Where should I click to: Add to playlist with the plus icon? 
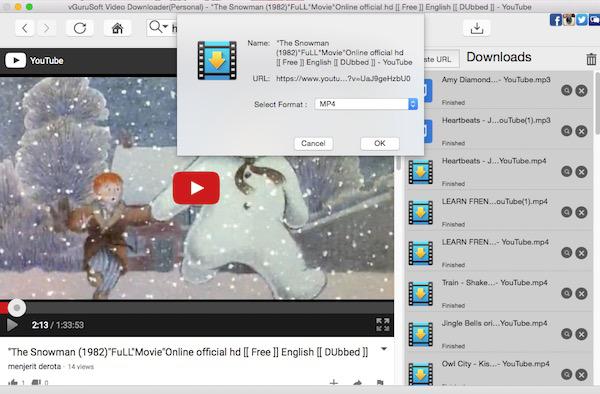(334, 382)
